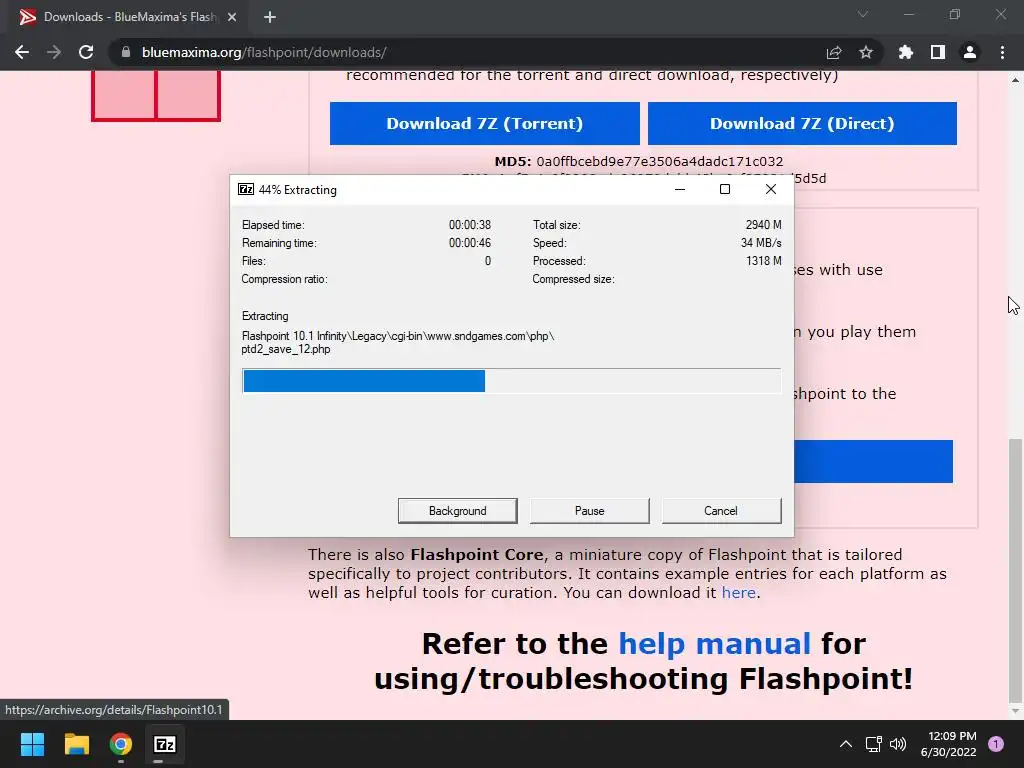Open the volume speaker tray icon
Screen dimensions: 1024x768
click(898, 744)
